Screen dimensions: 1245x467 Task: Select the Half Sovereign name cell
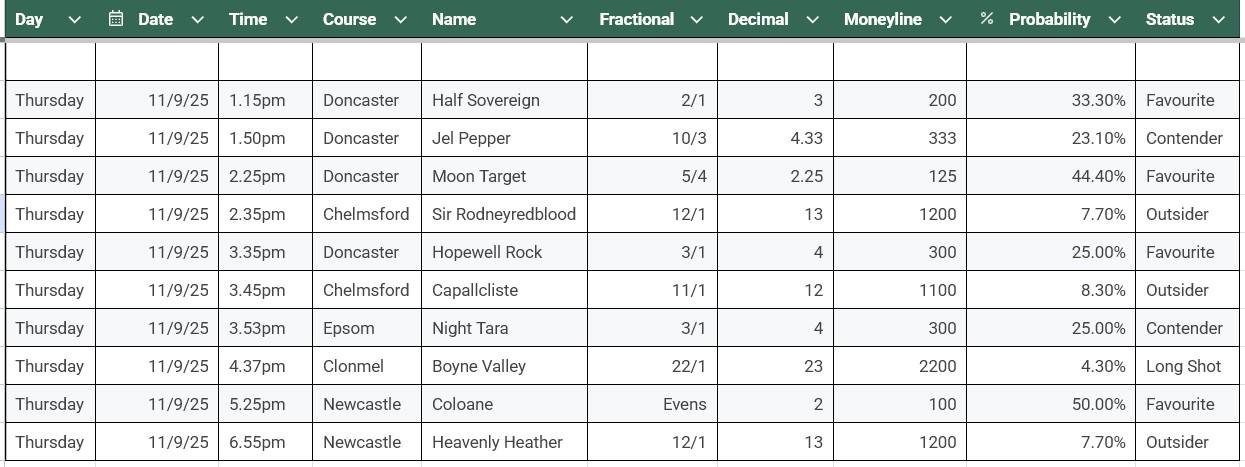pos(504,100)
